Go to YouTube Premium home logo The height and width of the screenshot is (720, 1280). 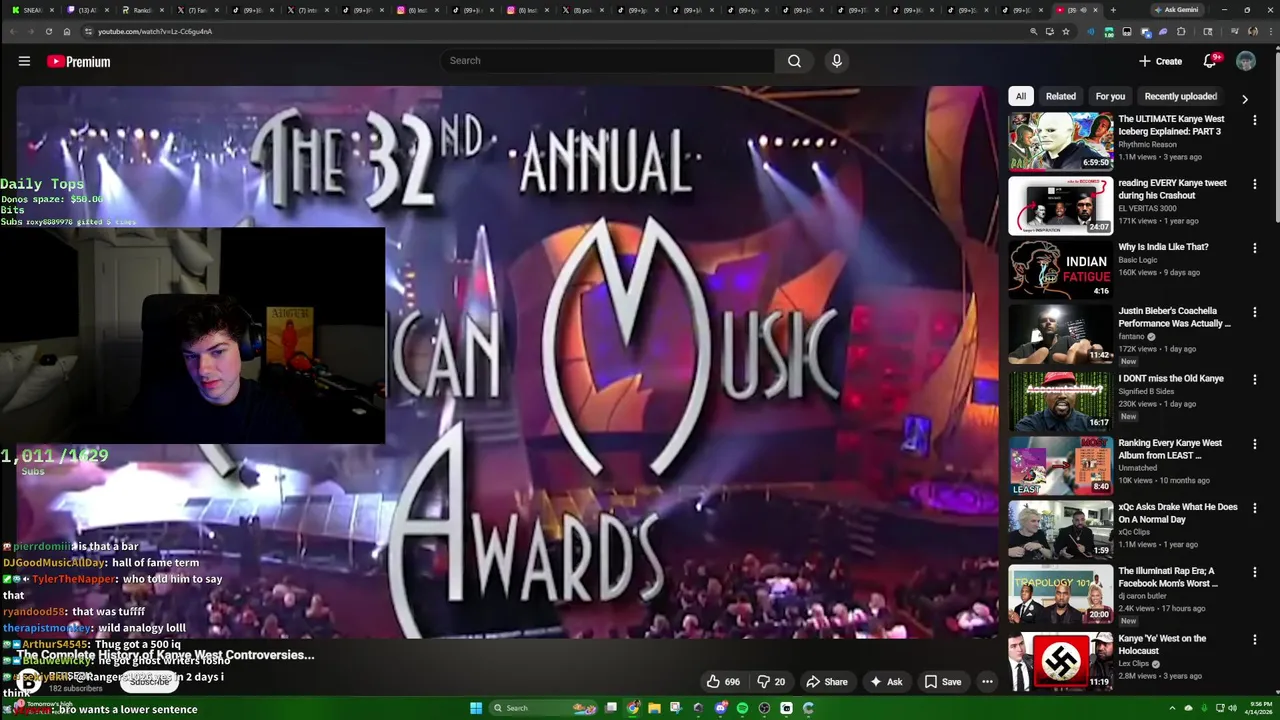tap(78, 62)
